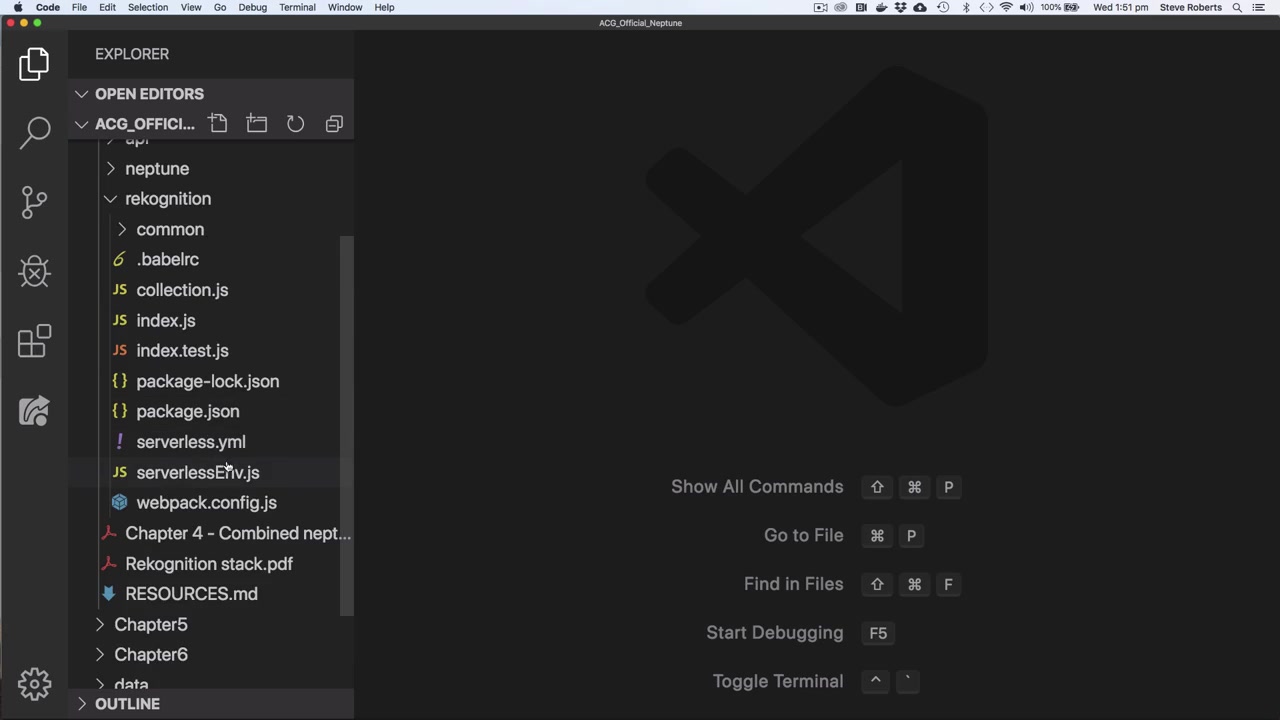Image resolution: width=1280 pixels, height=720 pixels.
Task: Open the Extensions view
Action: (34, 341)
